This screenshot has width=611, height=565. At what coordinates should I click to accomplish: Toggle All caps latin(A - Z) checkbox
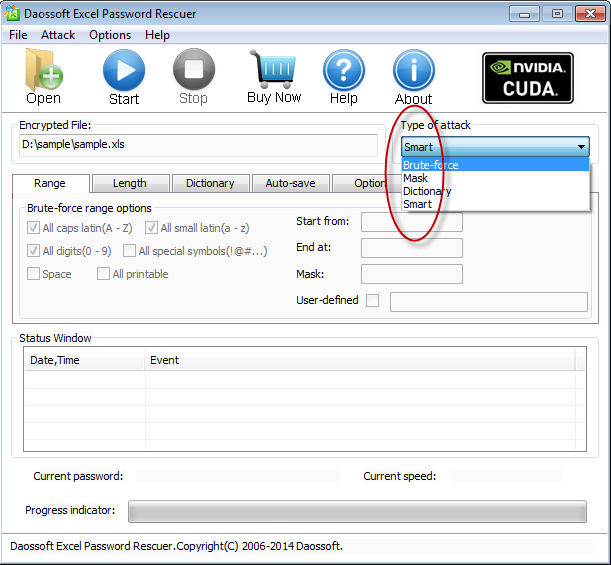(33, 228)
